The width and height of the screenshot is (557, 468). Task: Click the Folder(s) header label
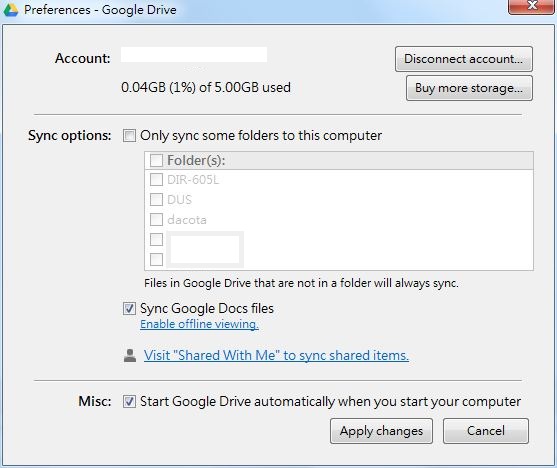pyautogui.click(x=196, y=161)
